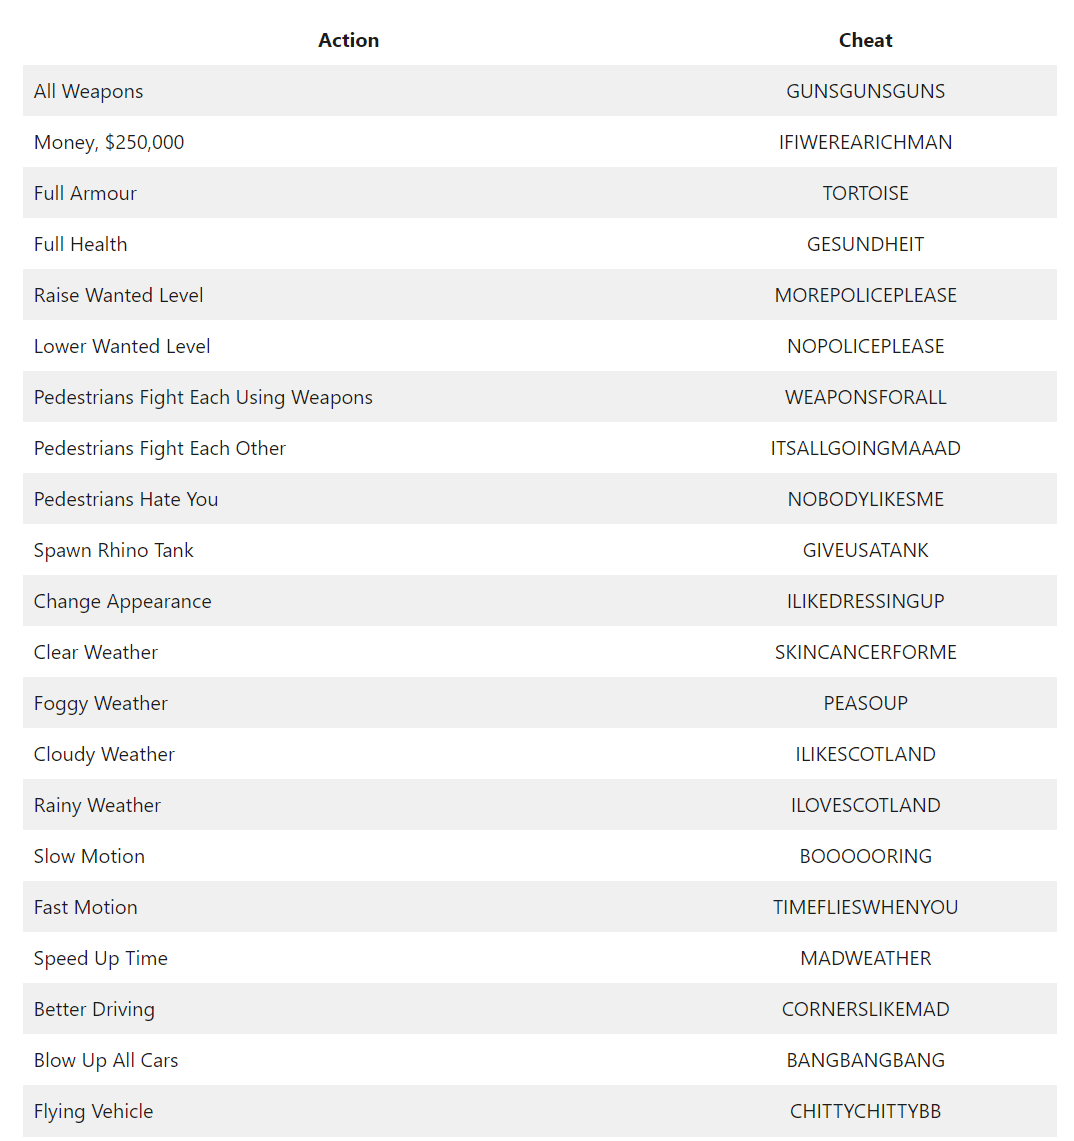
Task: Click the Rainy Weather row label
Action: tap(97, 806)
